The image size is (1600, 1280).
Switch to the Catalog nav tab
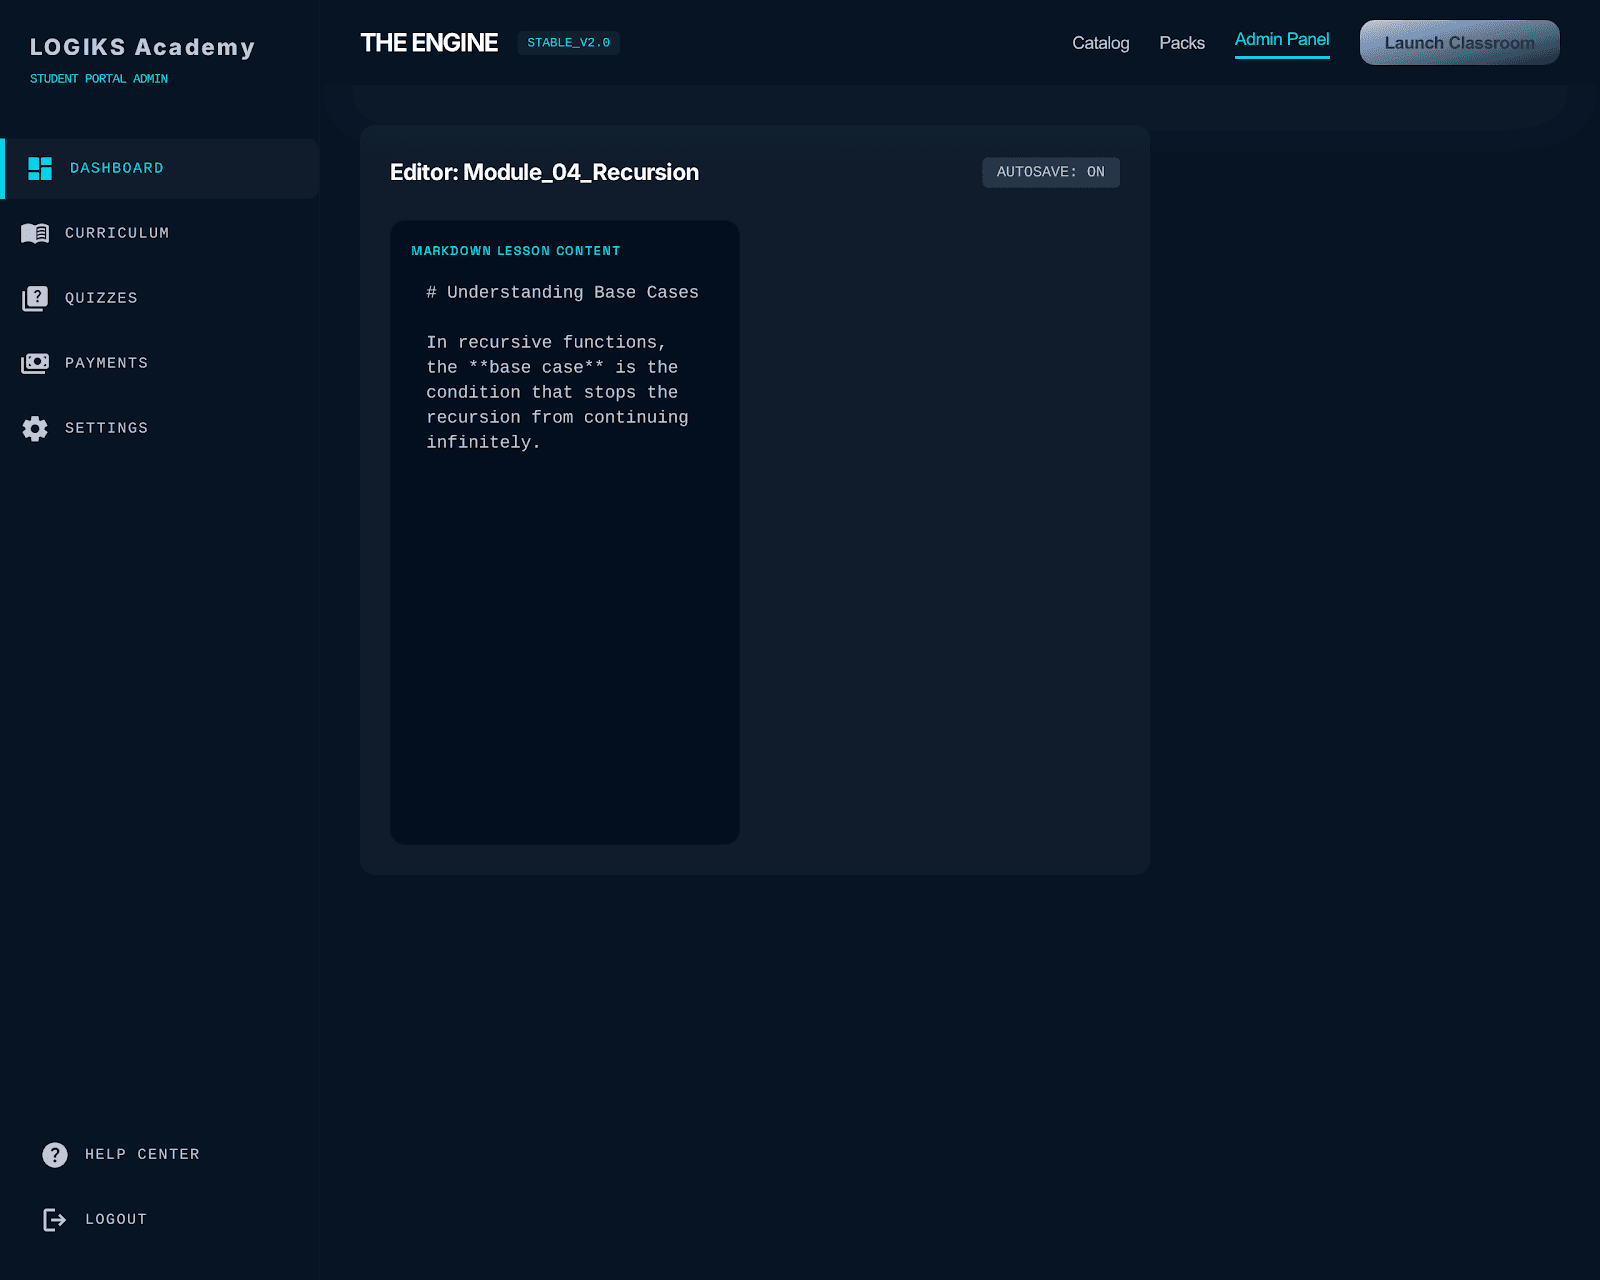click(x=1101, y=43)
